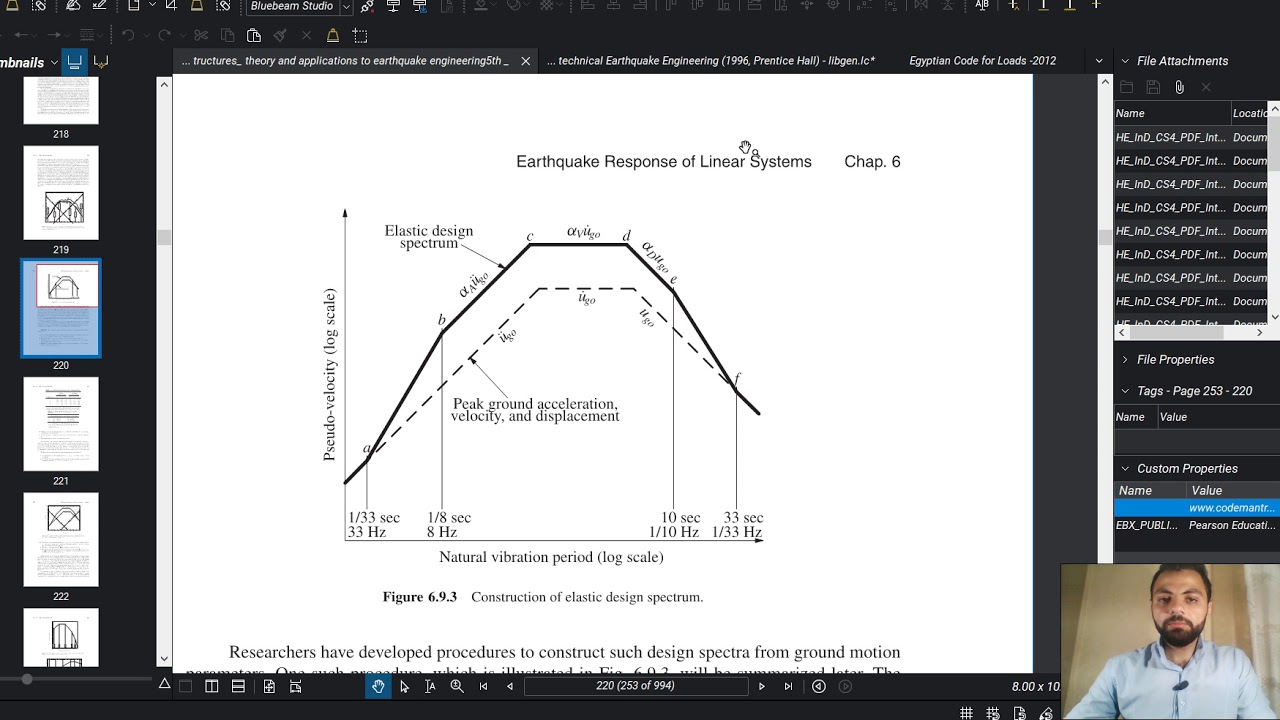Open the document tabs overflow dropdown
This screenshot has width=1280, height=720.
[x=1099, y=61]
